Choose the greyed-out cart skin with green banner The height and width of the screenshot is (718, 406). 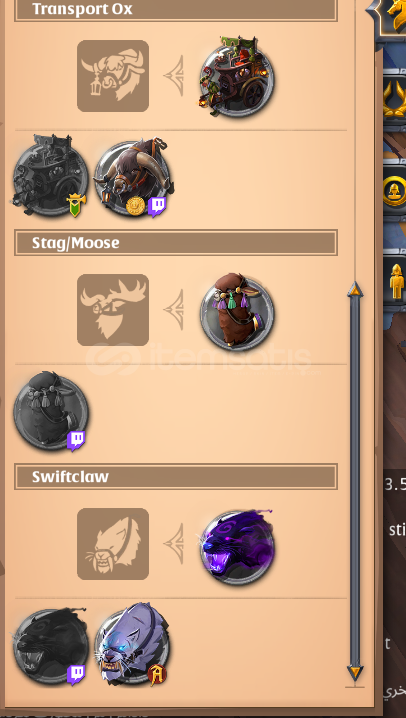50,176
